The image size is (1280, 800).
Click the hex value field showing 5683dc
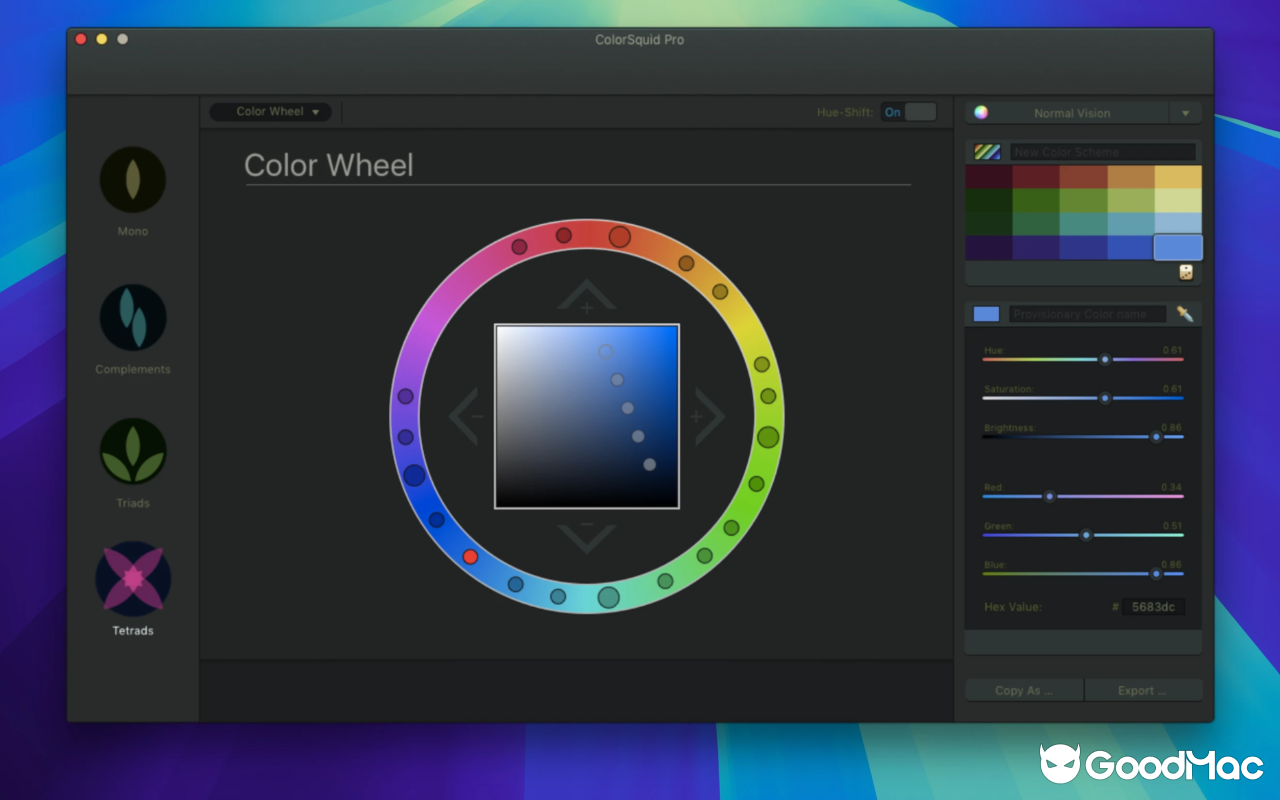coord(1155,606)
